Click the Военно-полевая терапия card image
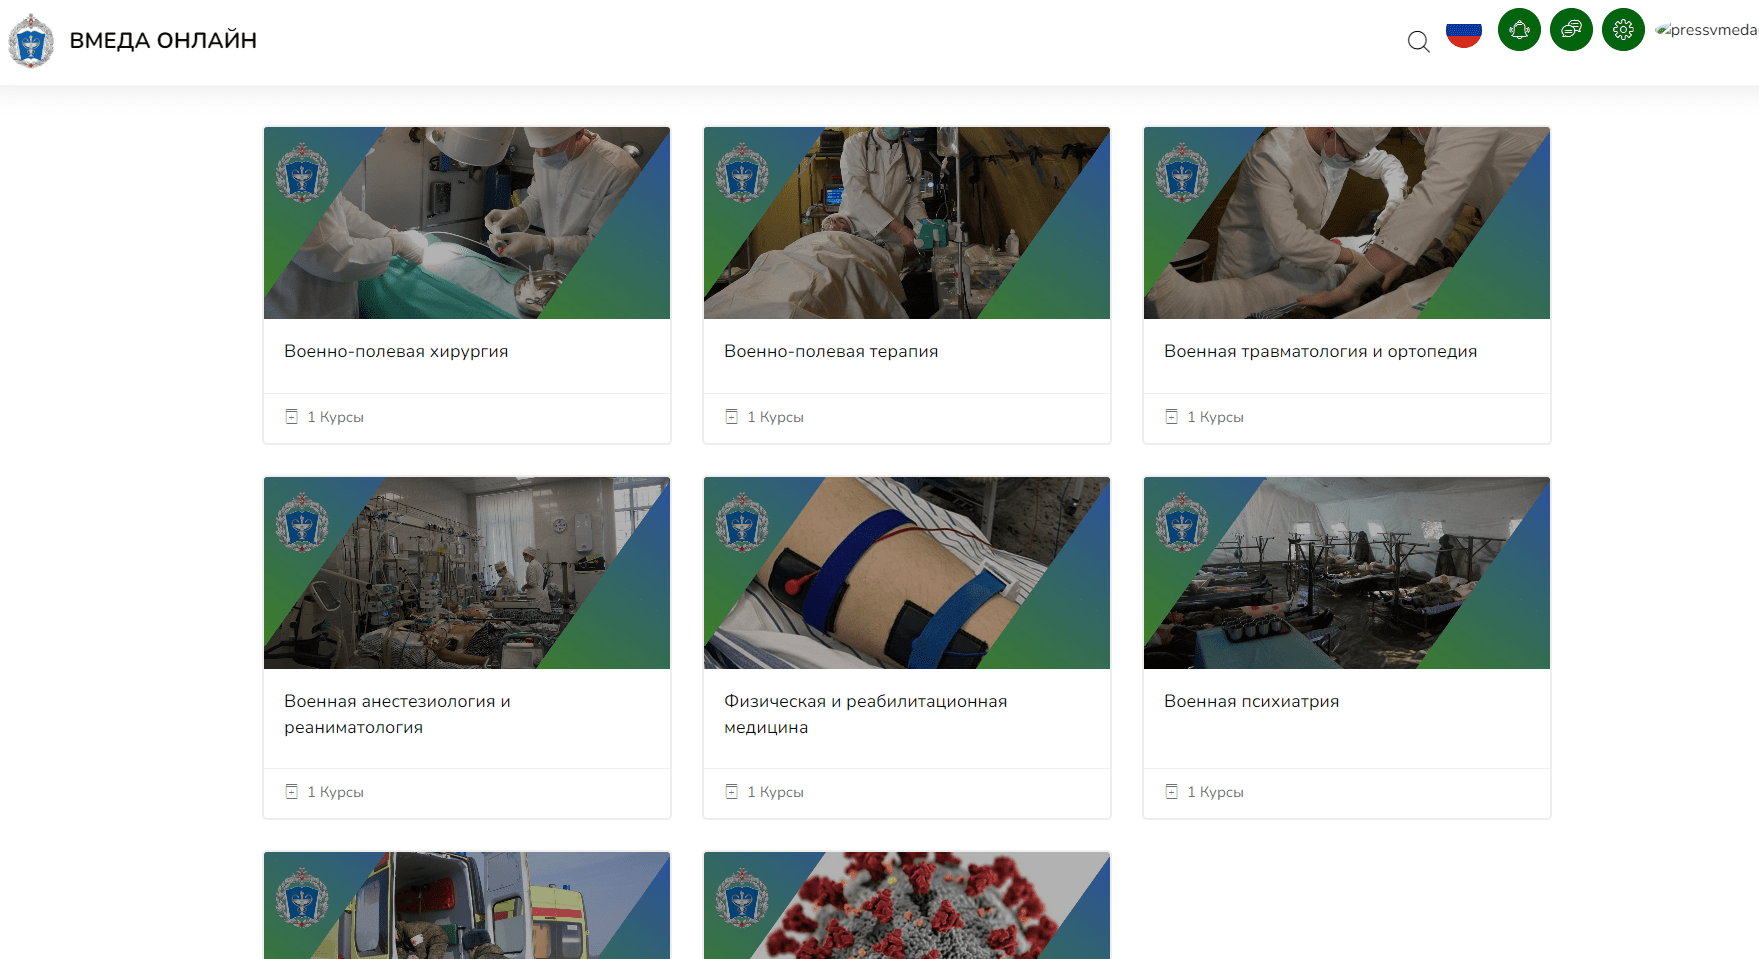 coord(907,223)
